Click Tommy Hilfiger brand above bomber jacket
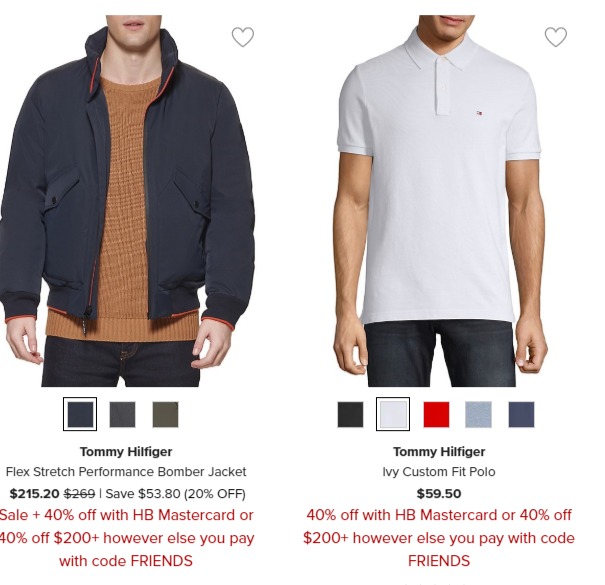This screenshot has height=585, width=605. point(126,451)
